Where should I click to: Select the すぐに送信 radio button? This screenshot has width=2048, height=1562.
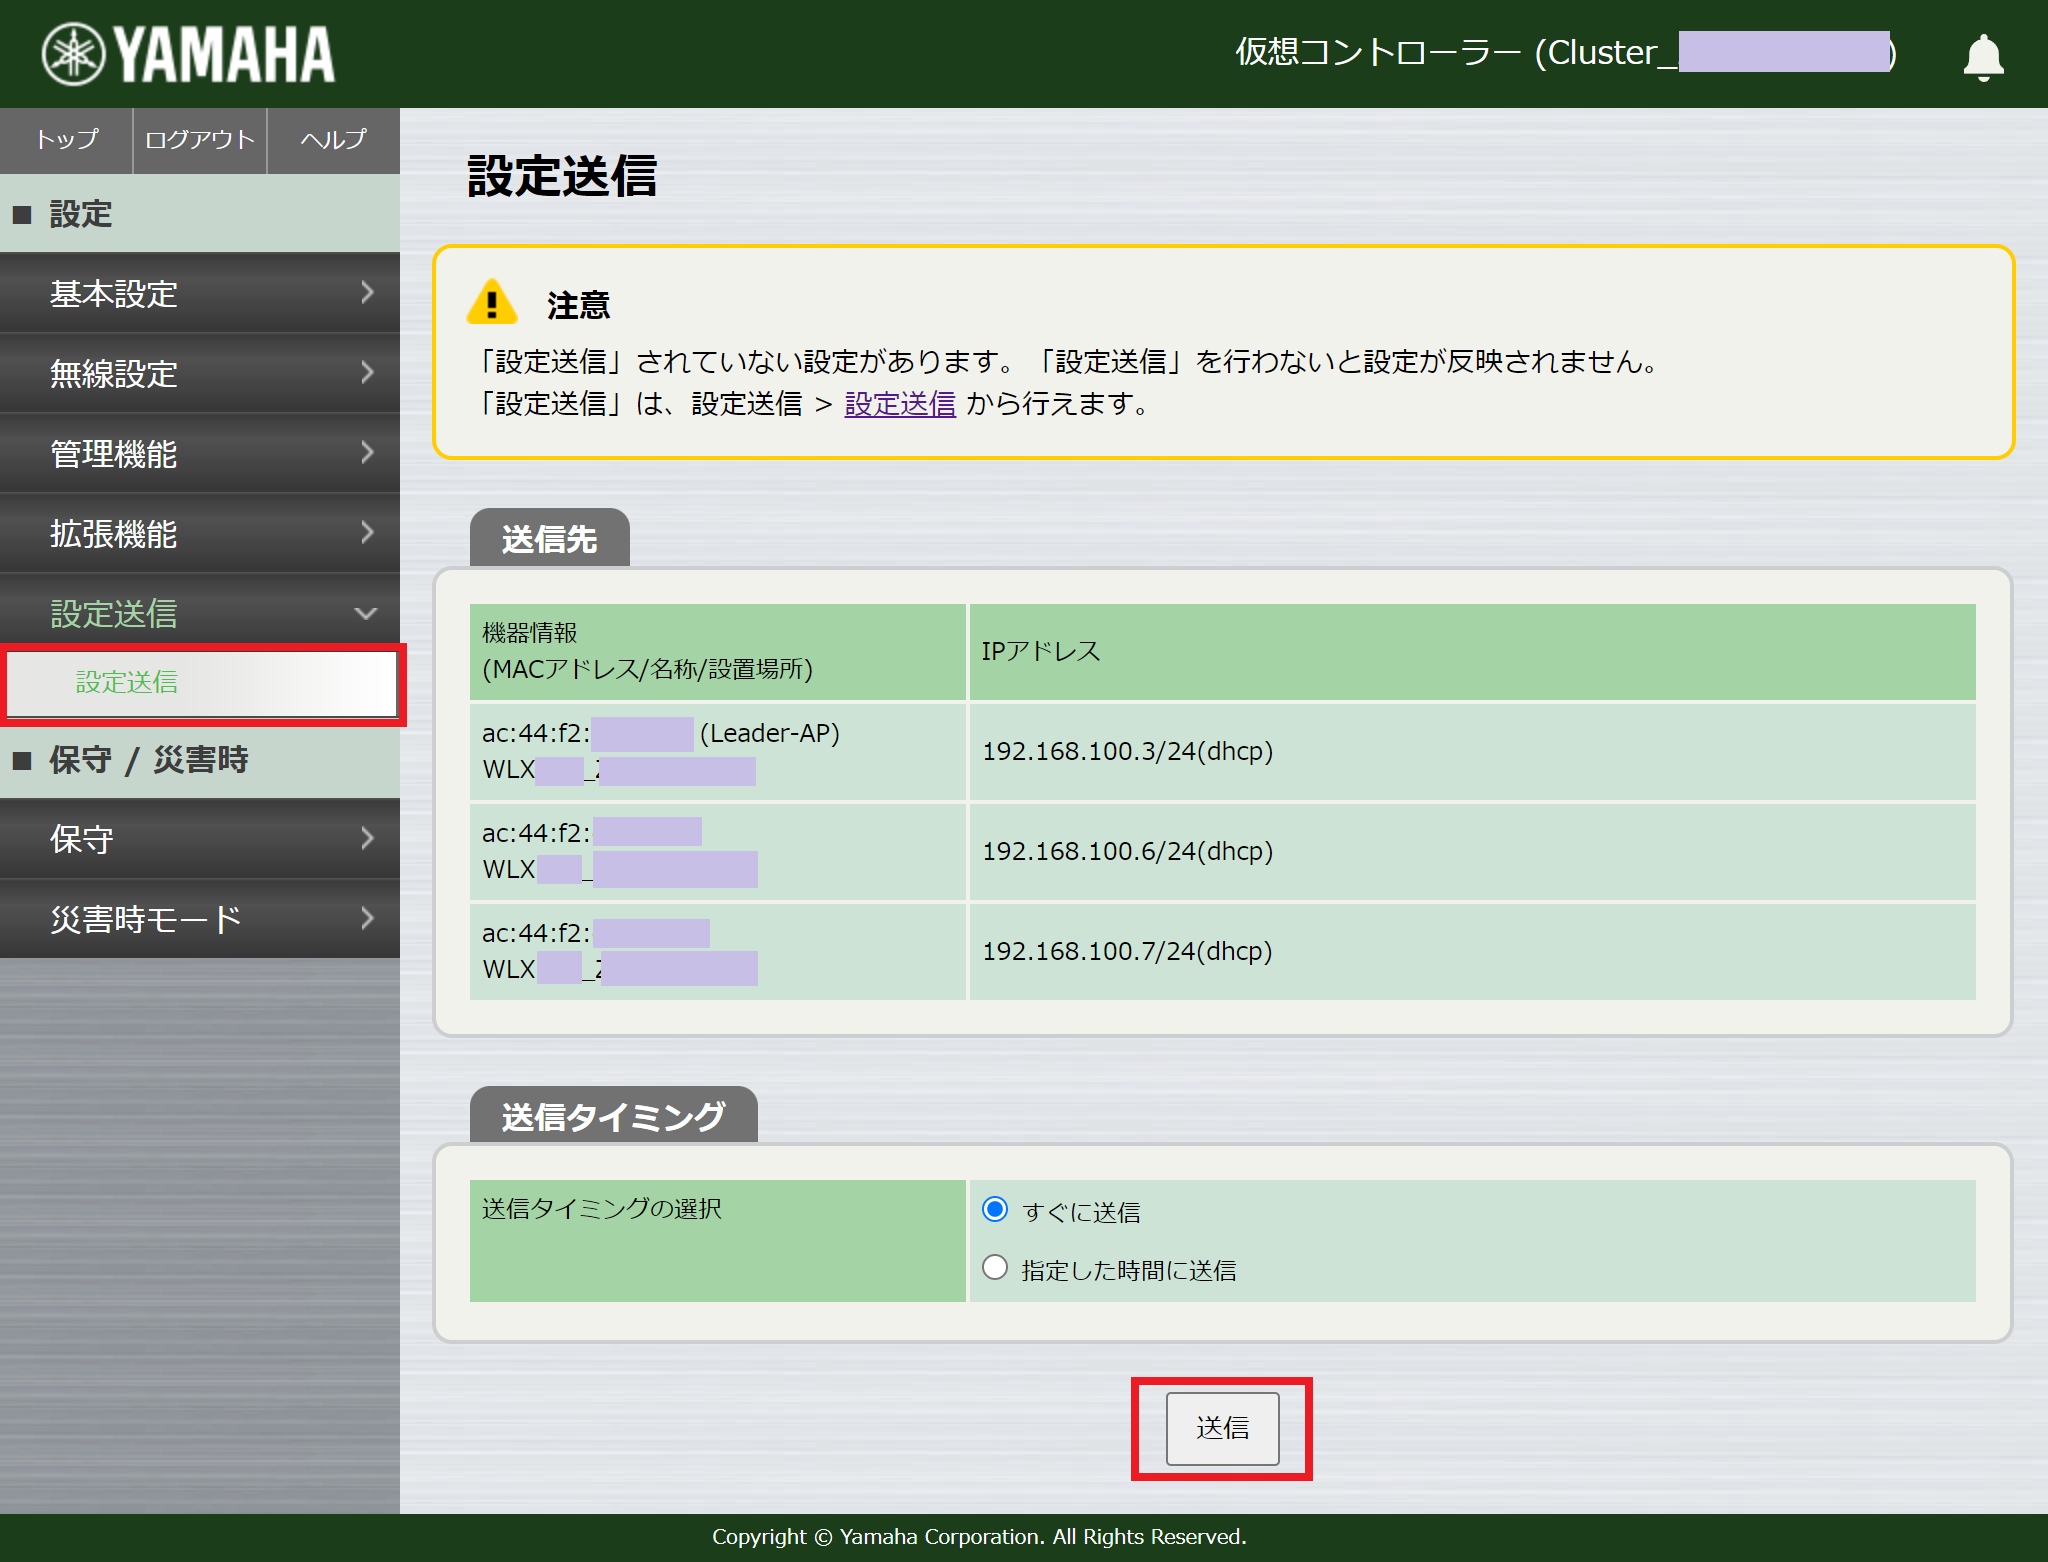coord(995,1210)
